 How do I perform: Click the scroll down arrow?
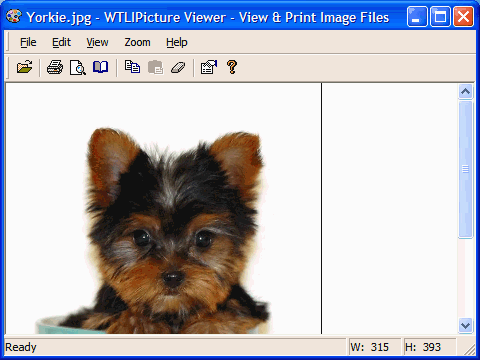click(x=466, y=325)
